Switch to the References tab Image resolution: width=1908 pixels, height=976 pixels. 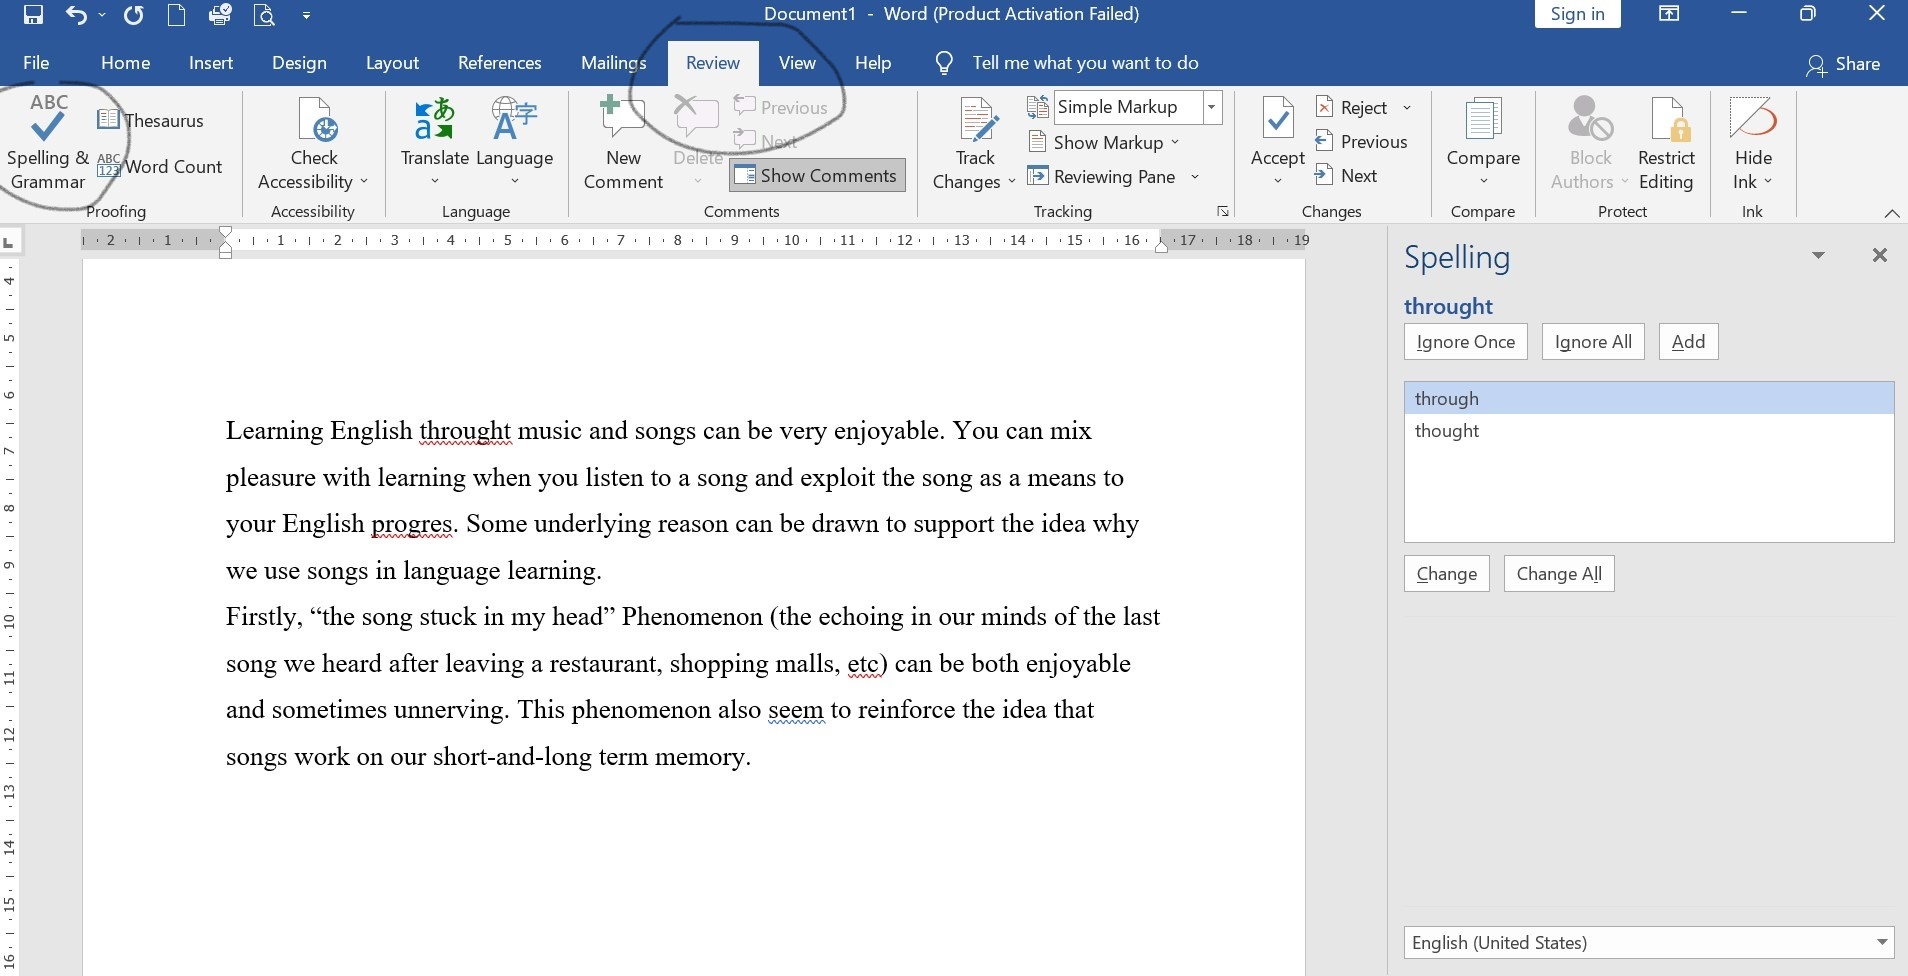499,63
